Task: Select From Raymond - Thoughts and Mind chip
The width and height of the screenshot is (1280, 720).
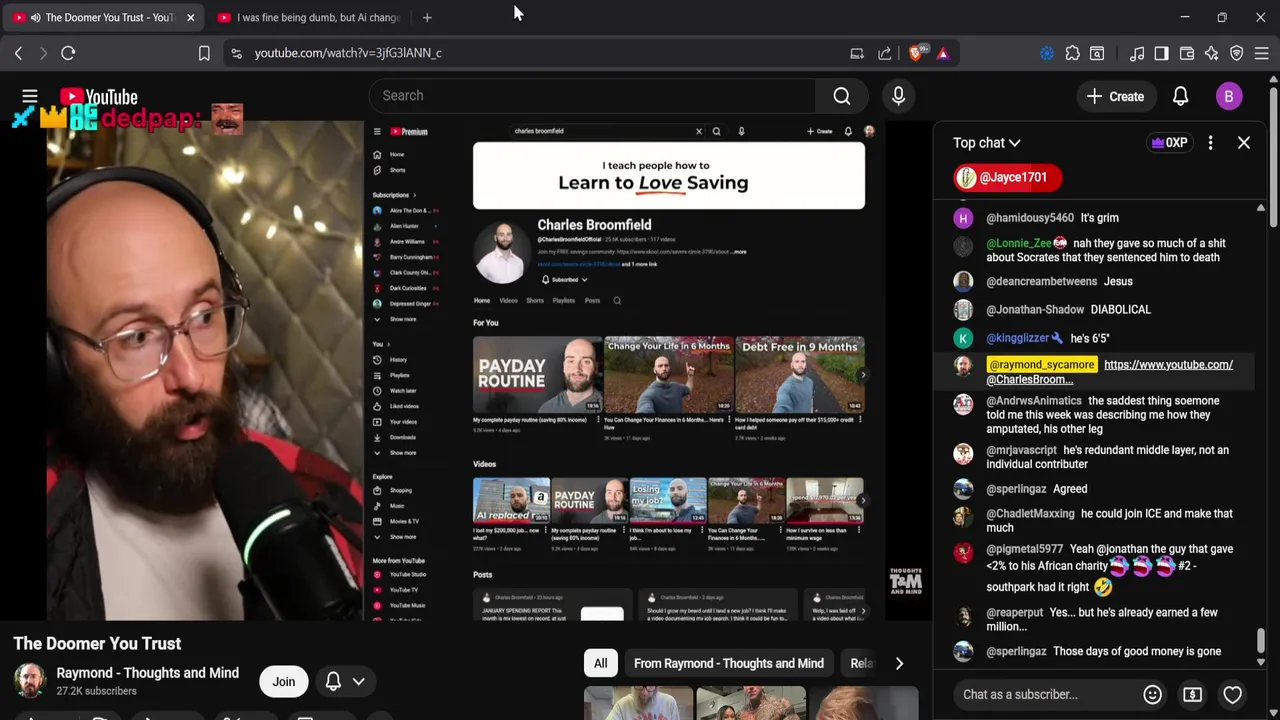Action: 729,663
